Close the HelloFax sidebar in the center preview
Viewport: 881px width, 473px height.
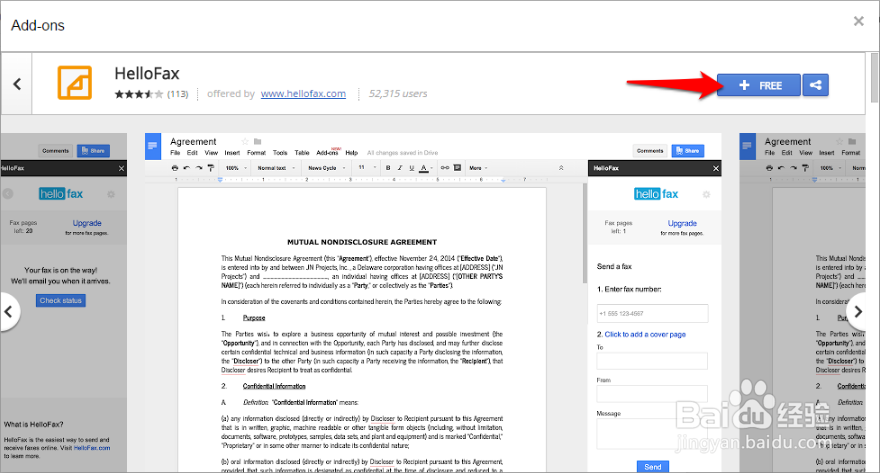coord(715,169)
